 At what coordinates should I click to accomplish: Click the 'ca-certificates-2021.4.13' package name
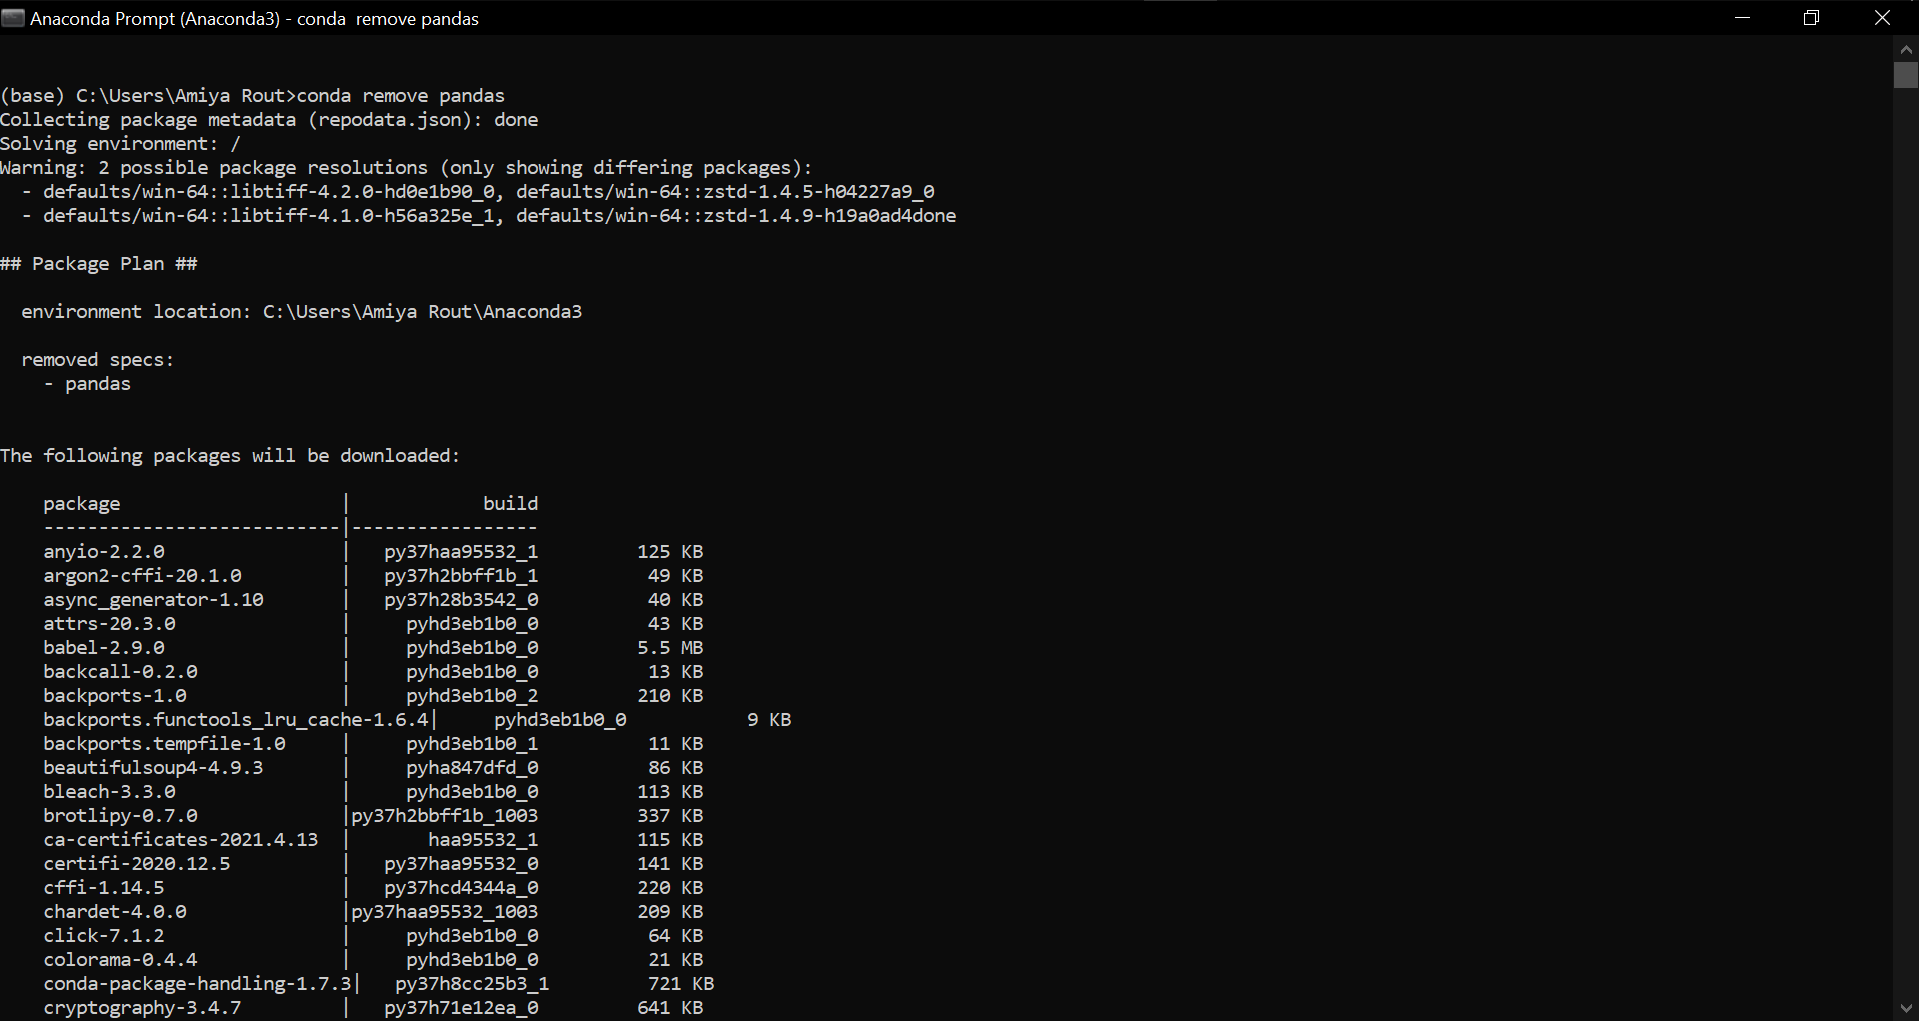pyautogui.click(x=181, y=840)
